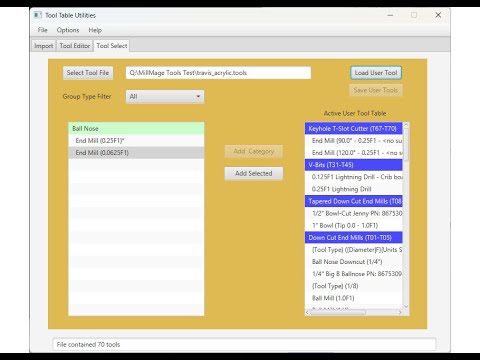
Task: Select Ball Nose Downcut (1/4") row
Action: (354, 262)
